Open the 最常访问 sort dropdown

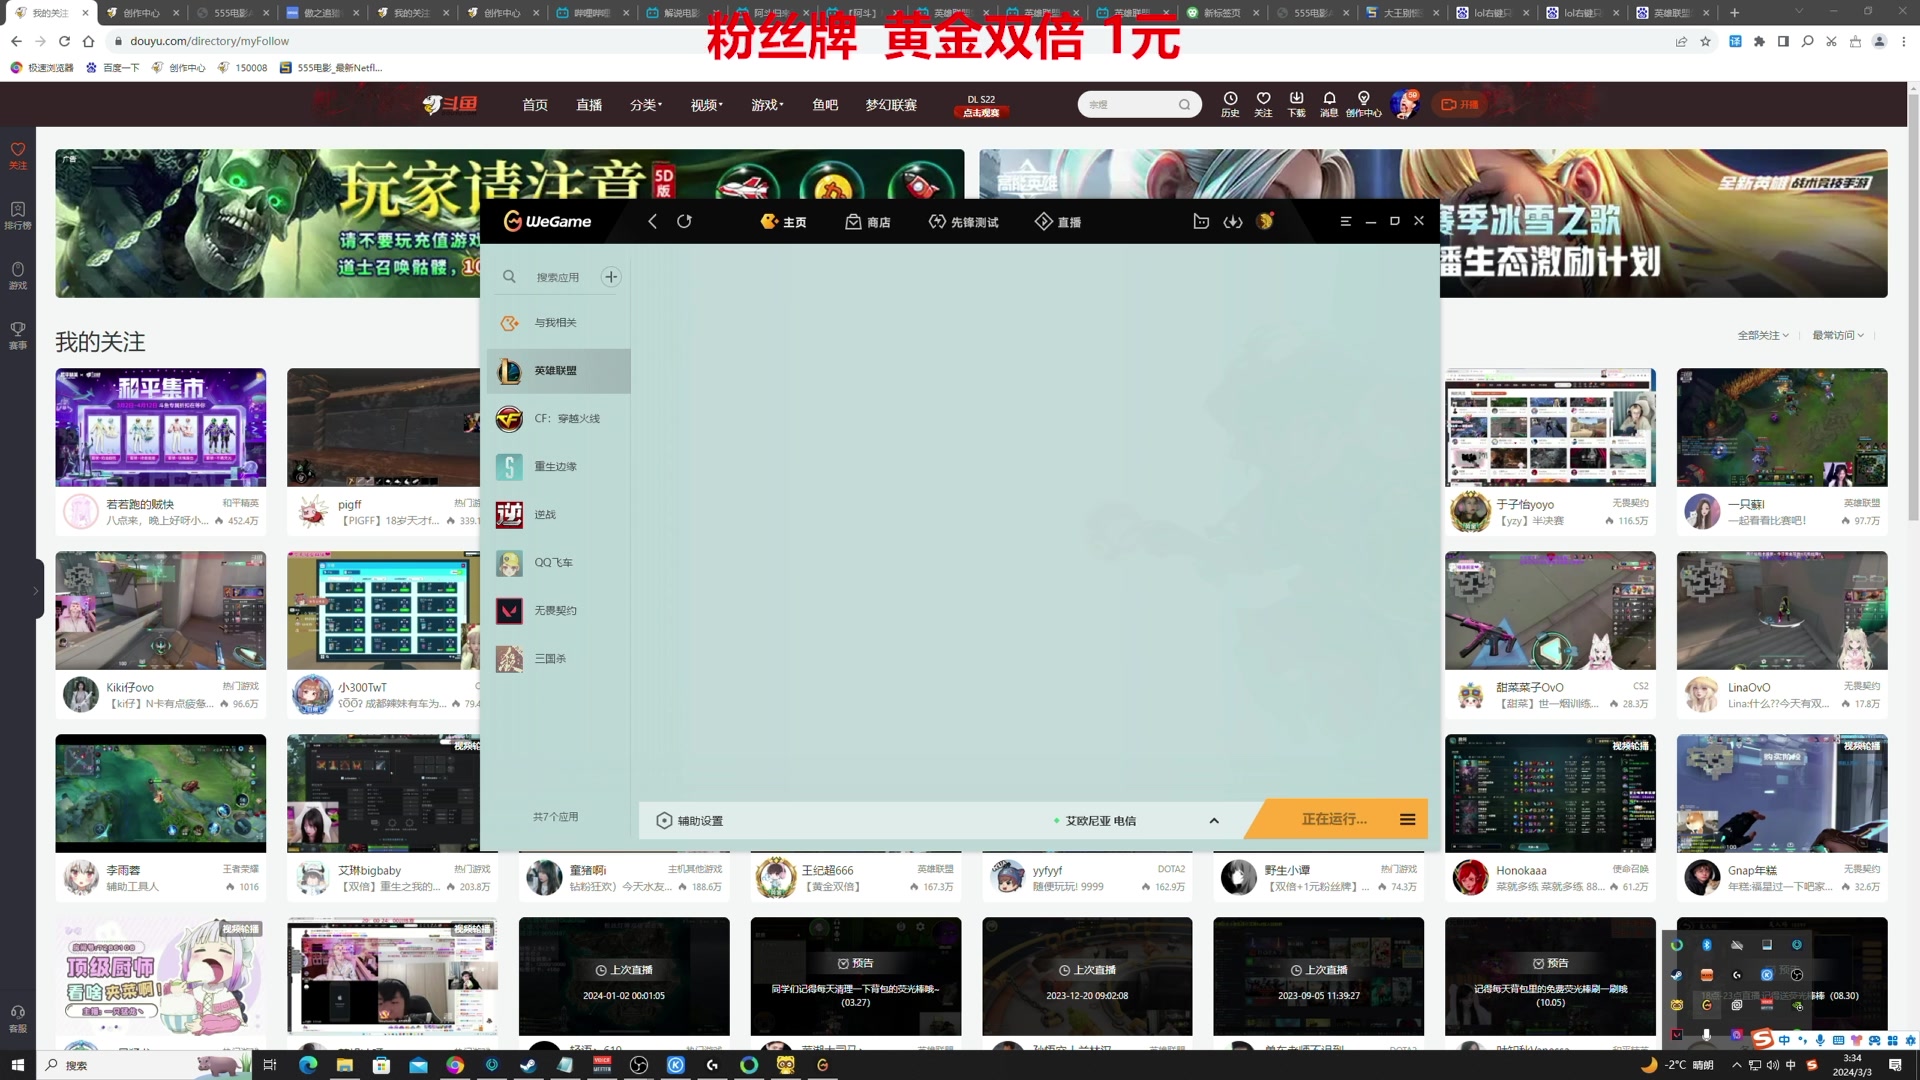(1838, 335)
